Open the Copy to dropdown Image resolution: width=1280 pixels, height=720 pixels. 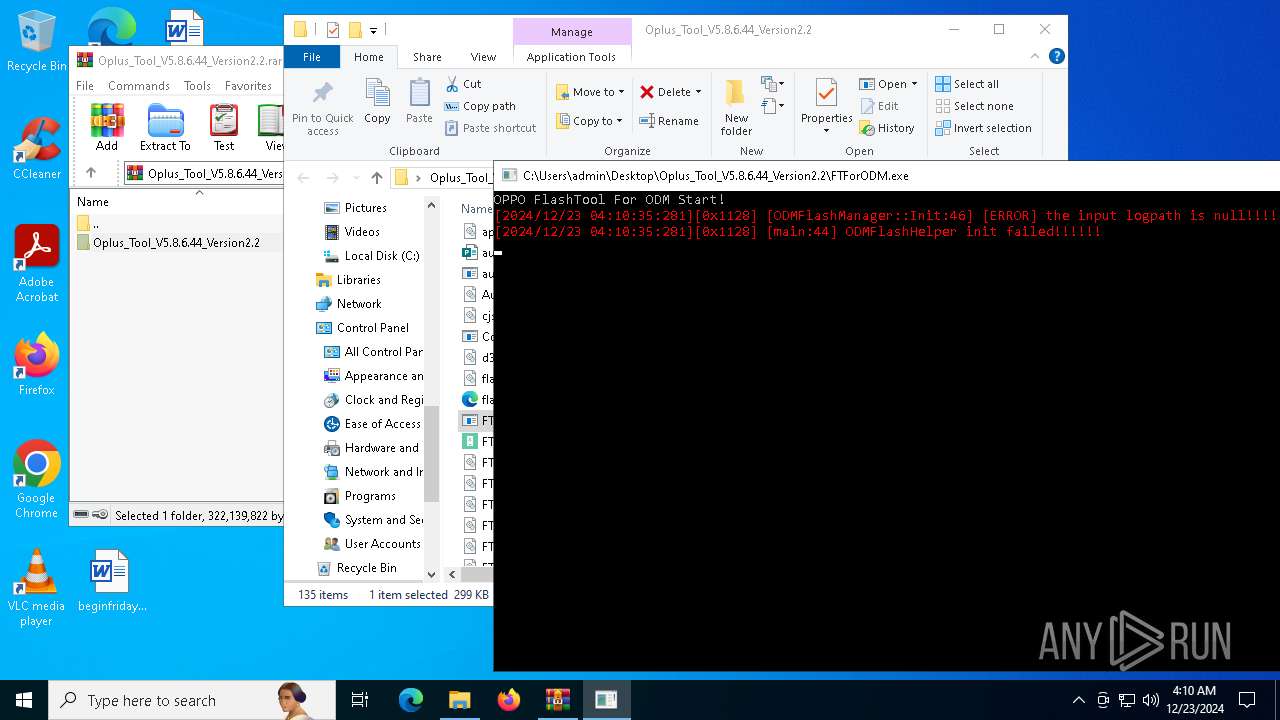tap(589, 121)
